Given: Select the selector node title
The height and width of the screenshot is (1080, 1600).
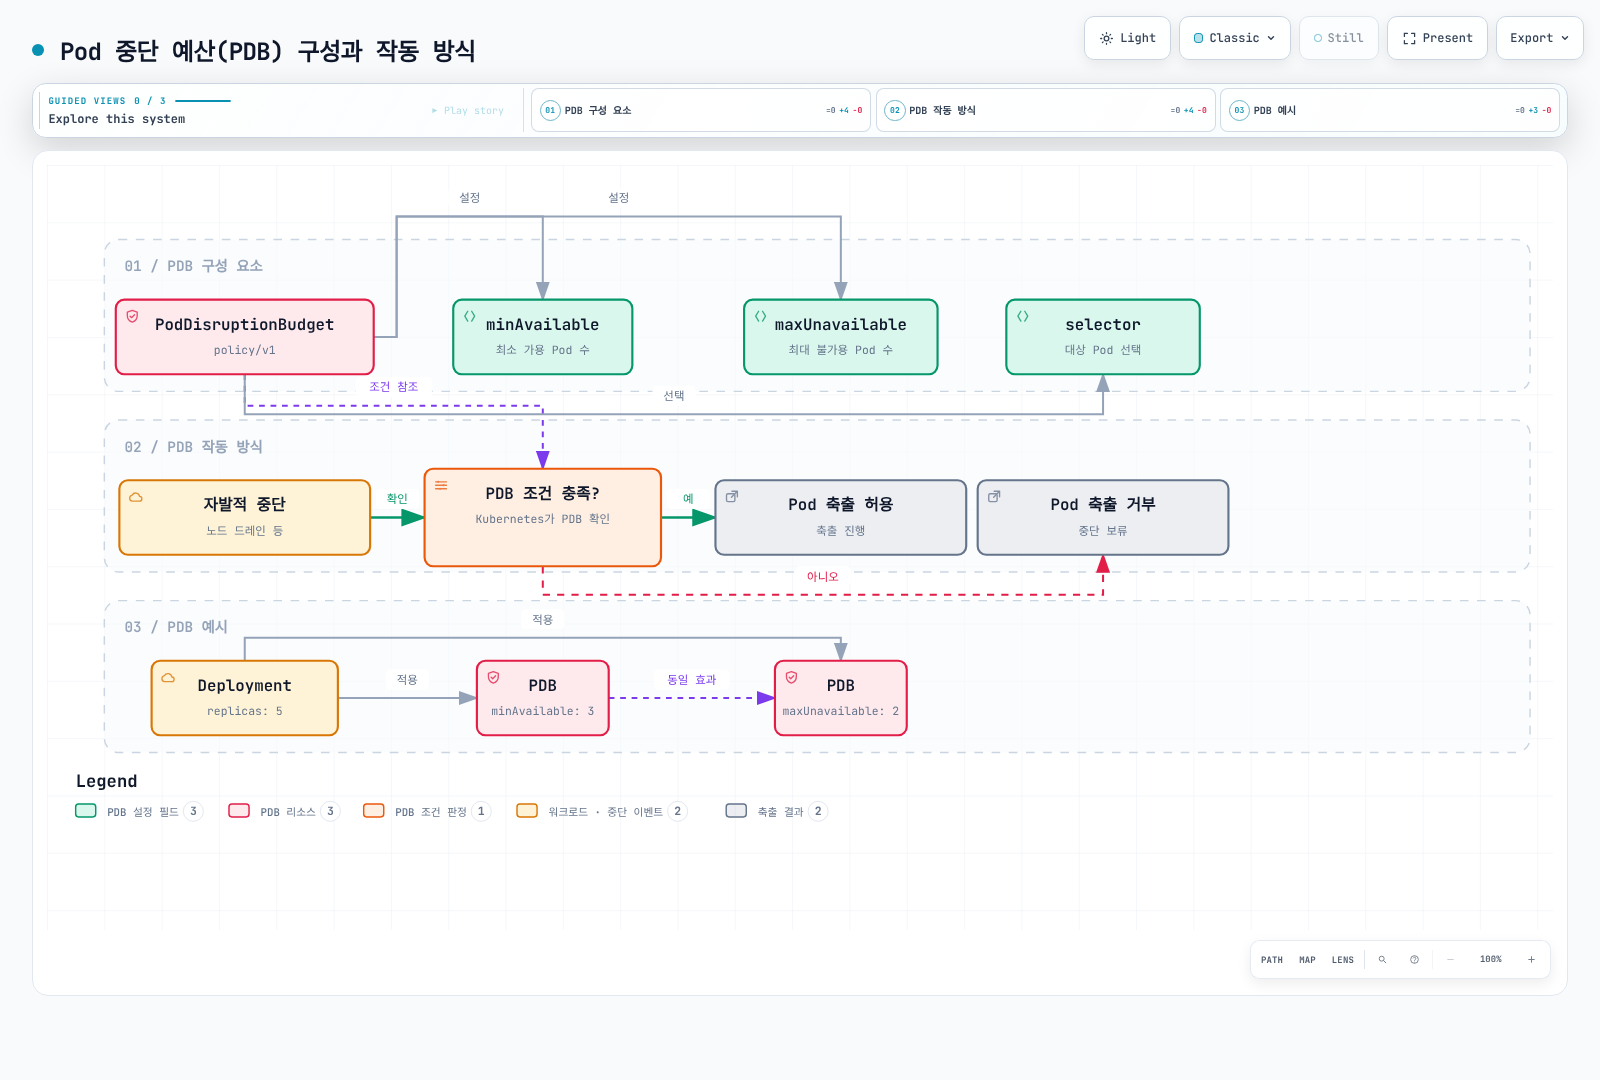Looking at the screenshot, I should pos(1102,325).
